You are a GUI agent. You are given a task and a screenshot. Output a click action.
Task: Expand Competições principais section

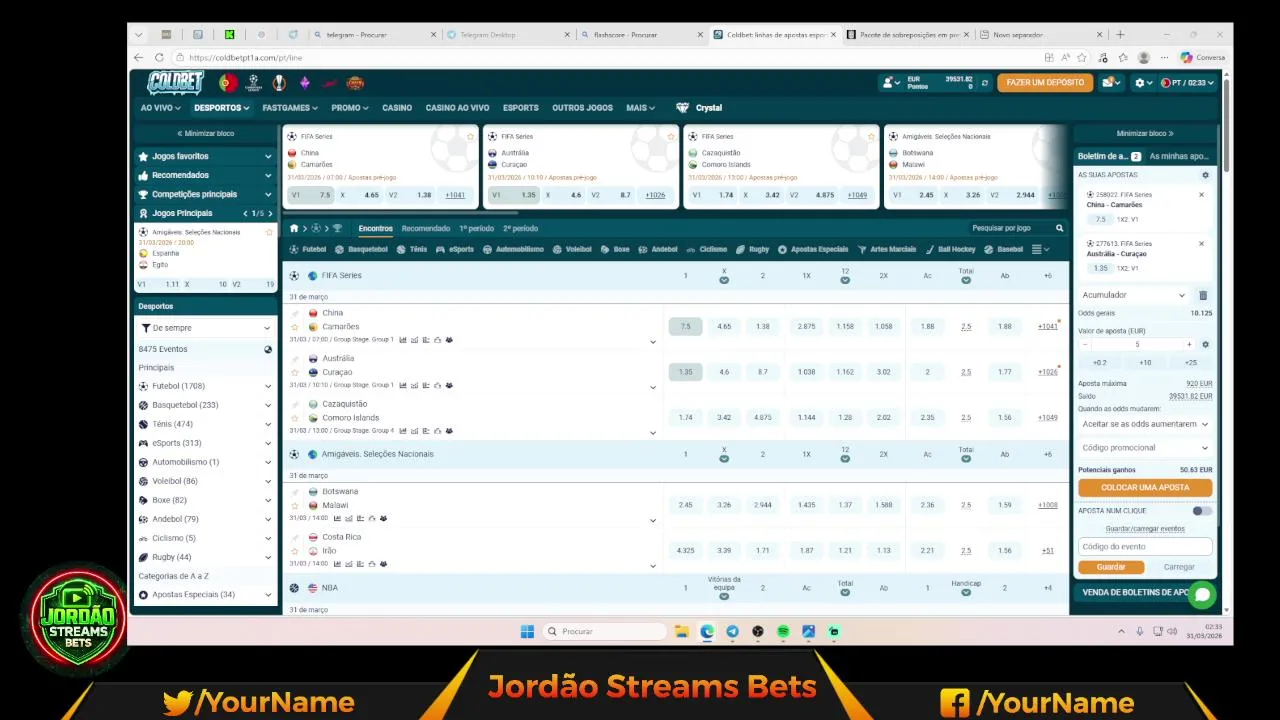[x=206, y=194]
